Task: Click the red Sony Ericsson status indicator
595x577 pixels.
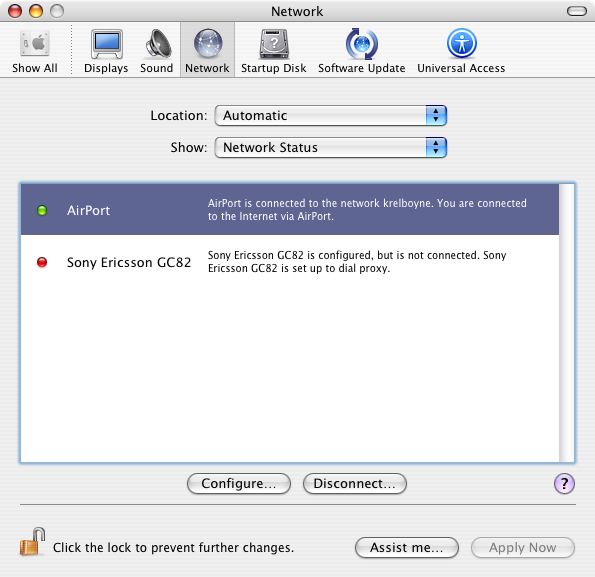Action: pyautogui.click(x=42, y=262)
